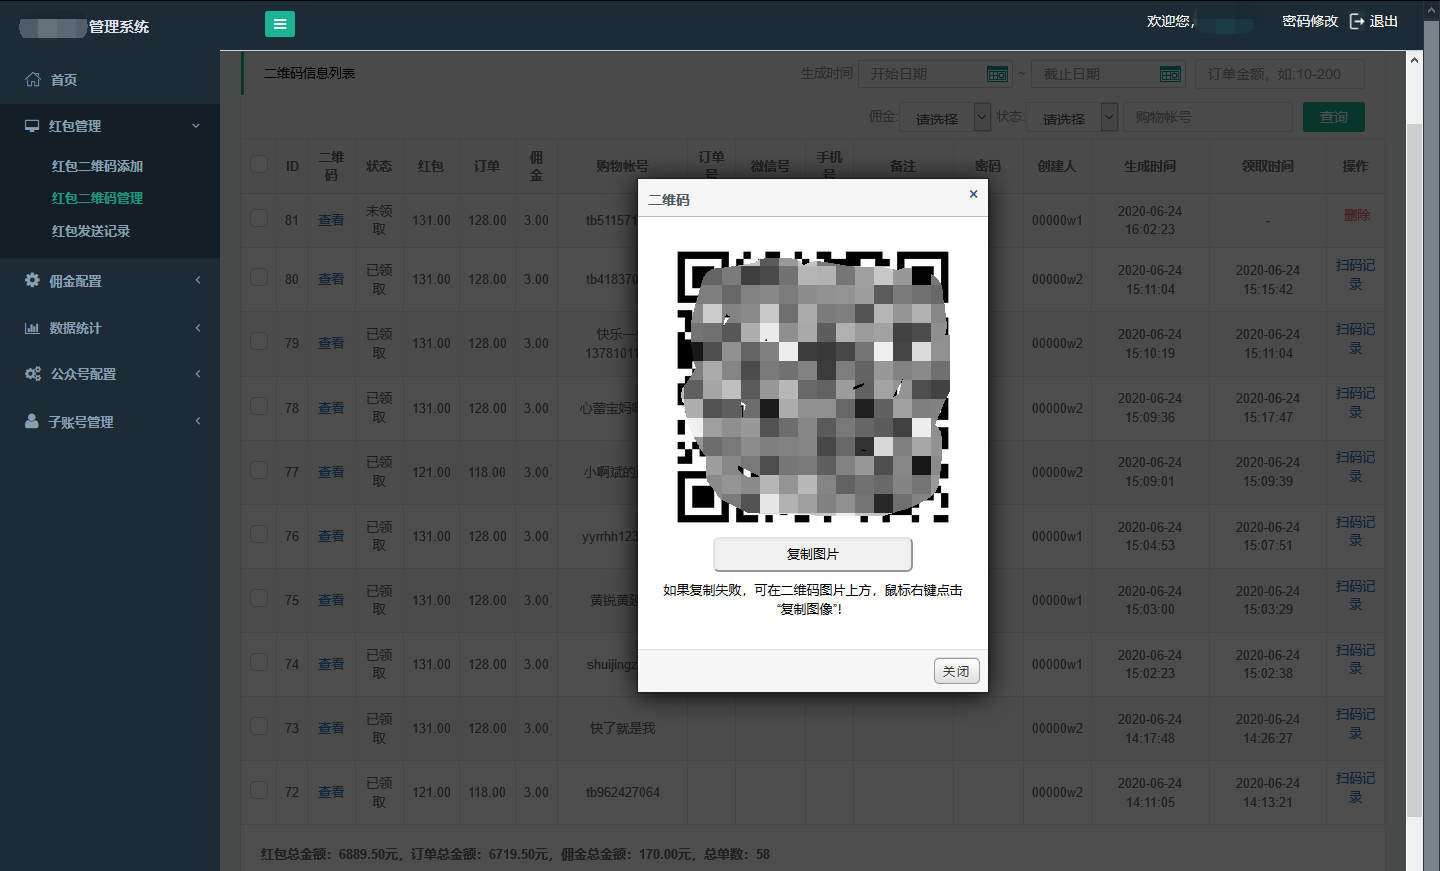Open 扫码记录 for row ID 76
Screen dimensions: 1440x871
click(1356, 531)
